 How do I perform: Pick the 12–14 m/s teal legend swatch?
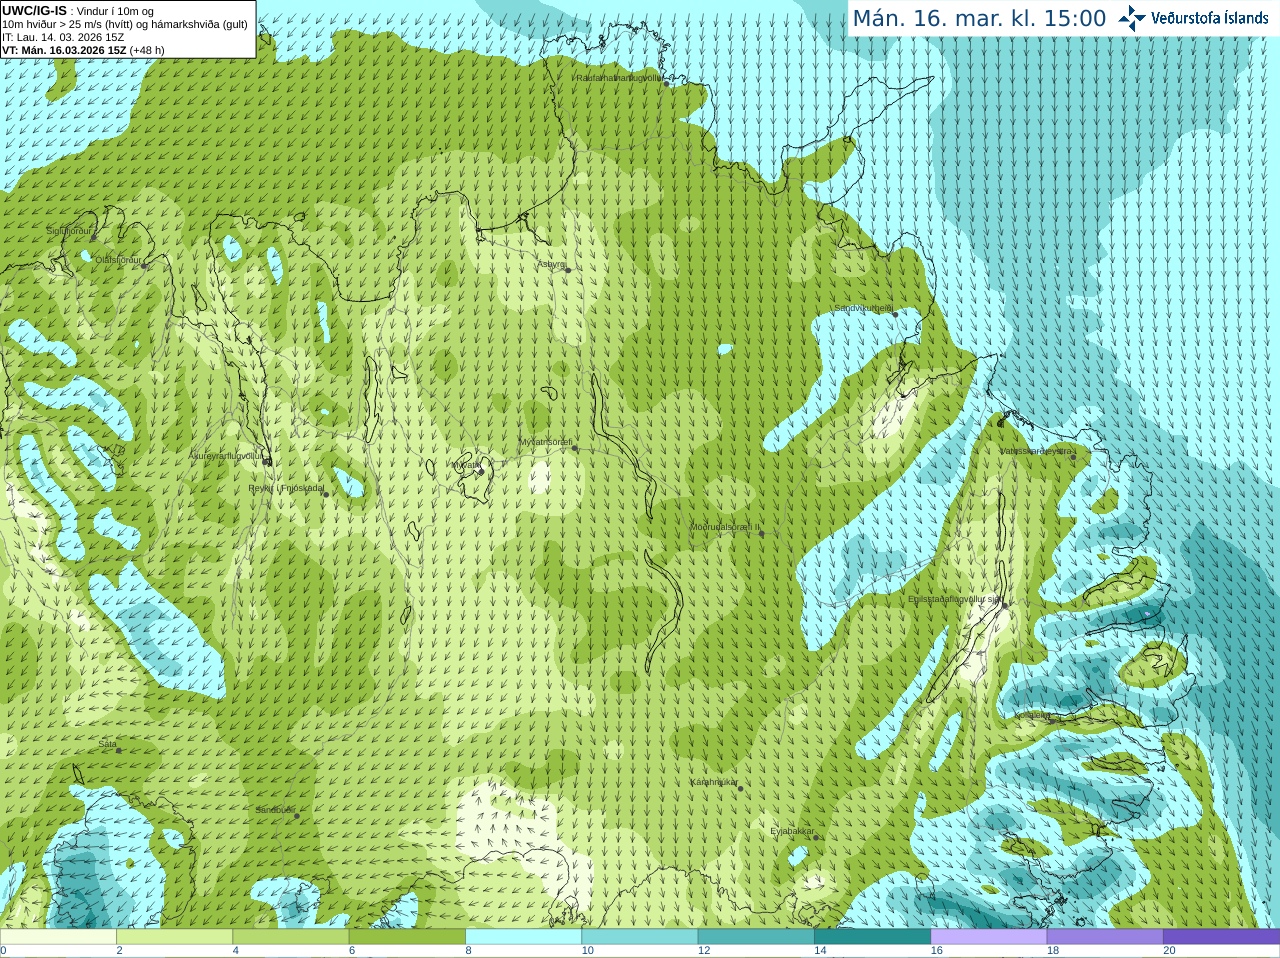[756, 937]
